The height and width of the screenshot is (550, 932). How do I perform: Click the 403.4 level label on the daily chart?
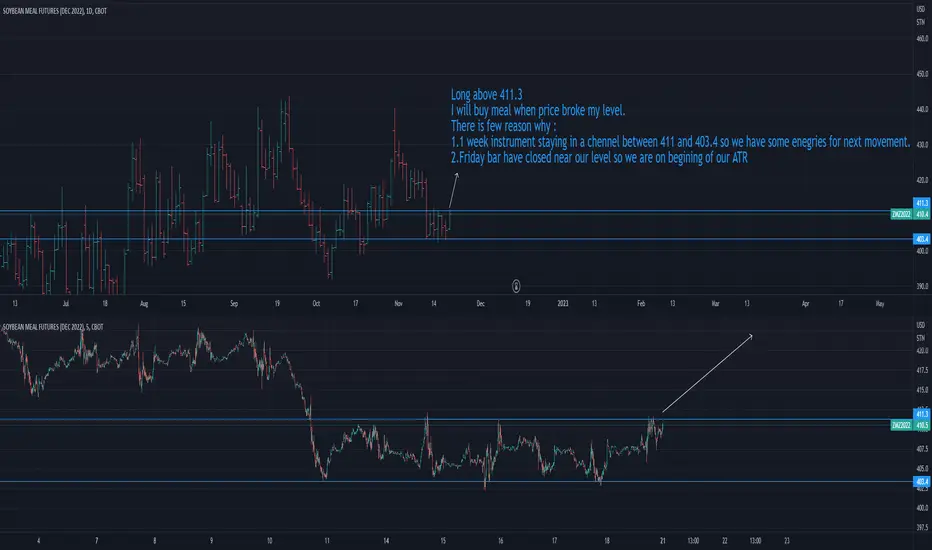pyautogui.click(x=922, y=239)
